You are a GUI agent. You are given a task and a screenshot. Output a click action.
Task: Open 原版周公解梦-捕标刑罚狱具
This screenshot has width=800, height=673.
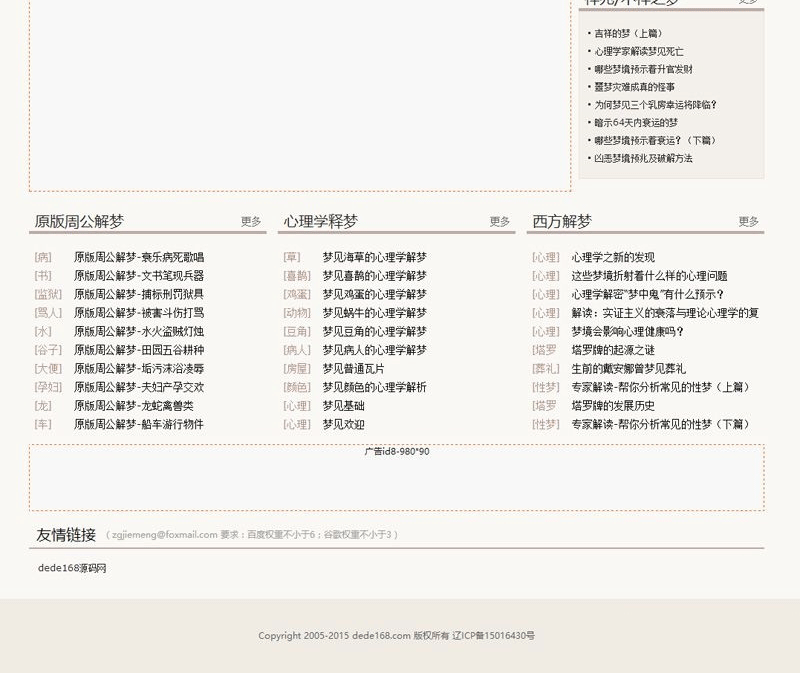coord(139,294)
